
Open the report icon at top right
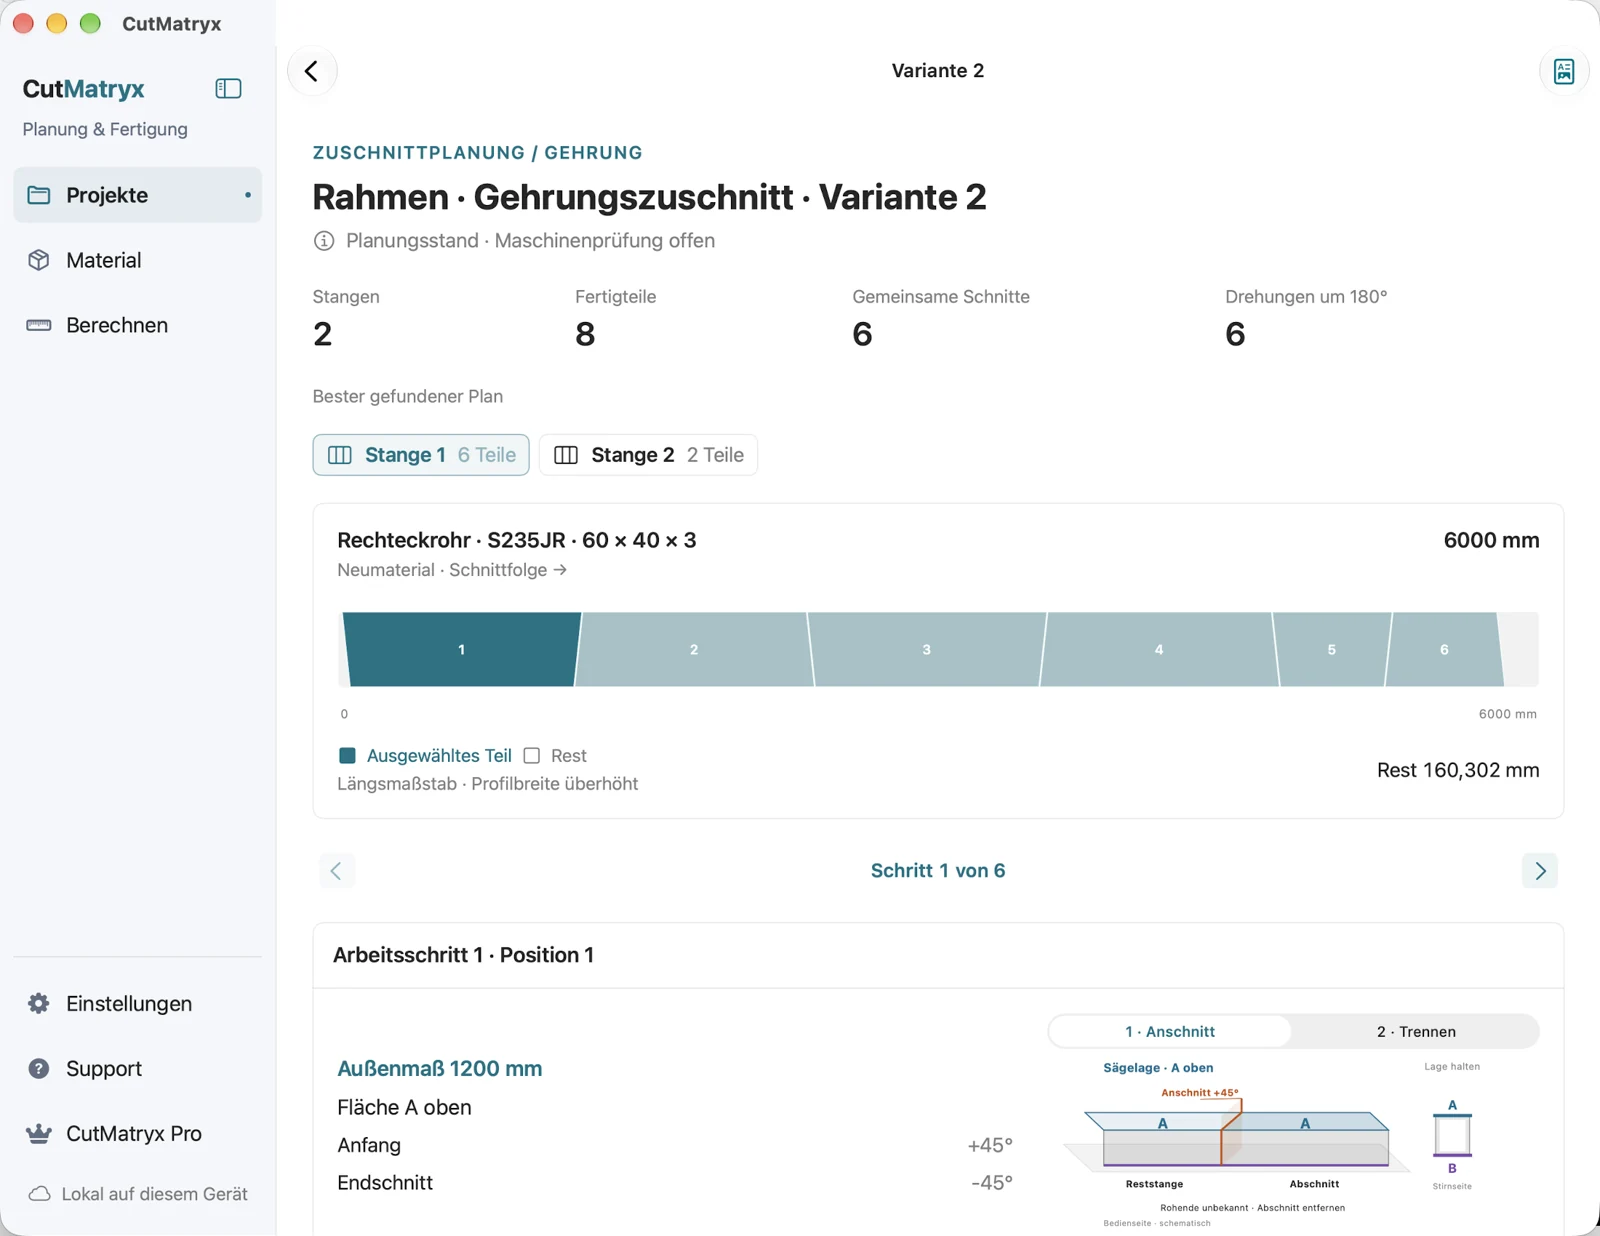[1564, 71]
